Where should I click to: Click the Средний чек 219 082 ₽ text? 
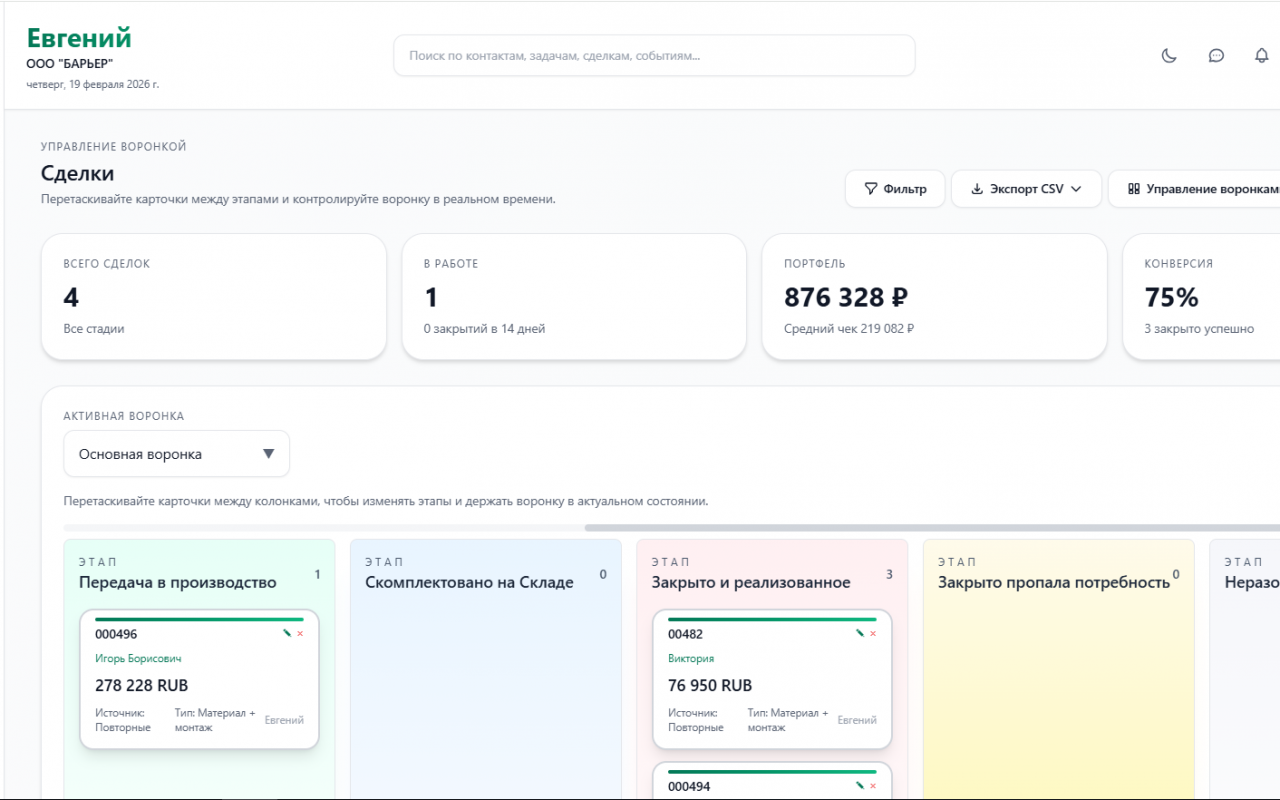(849, 328)
